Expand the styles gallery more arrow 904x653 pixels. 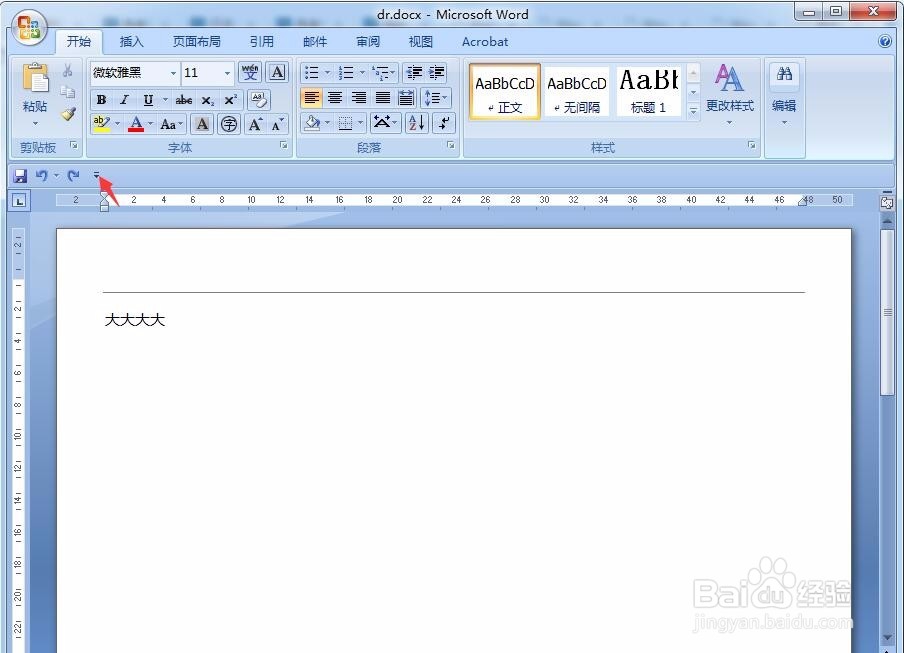pyautogui.click(x=694, y=110)
